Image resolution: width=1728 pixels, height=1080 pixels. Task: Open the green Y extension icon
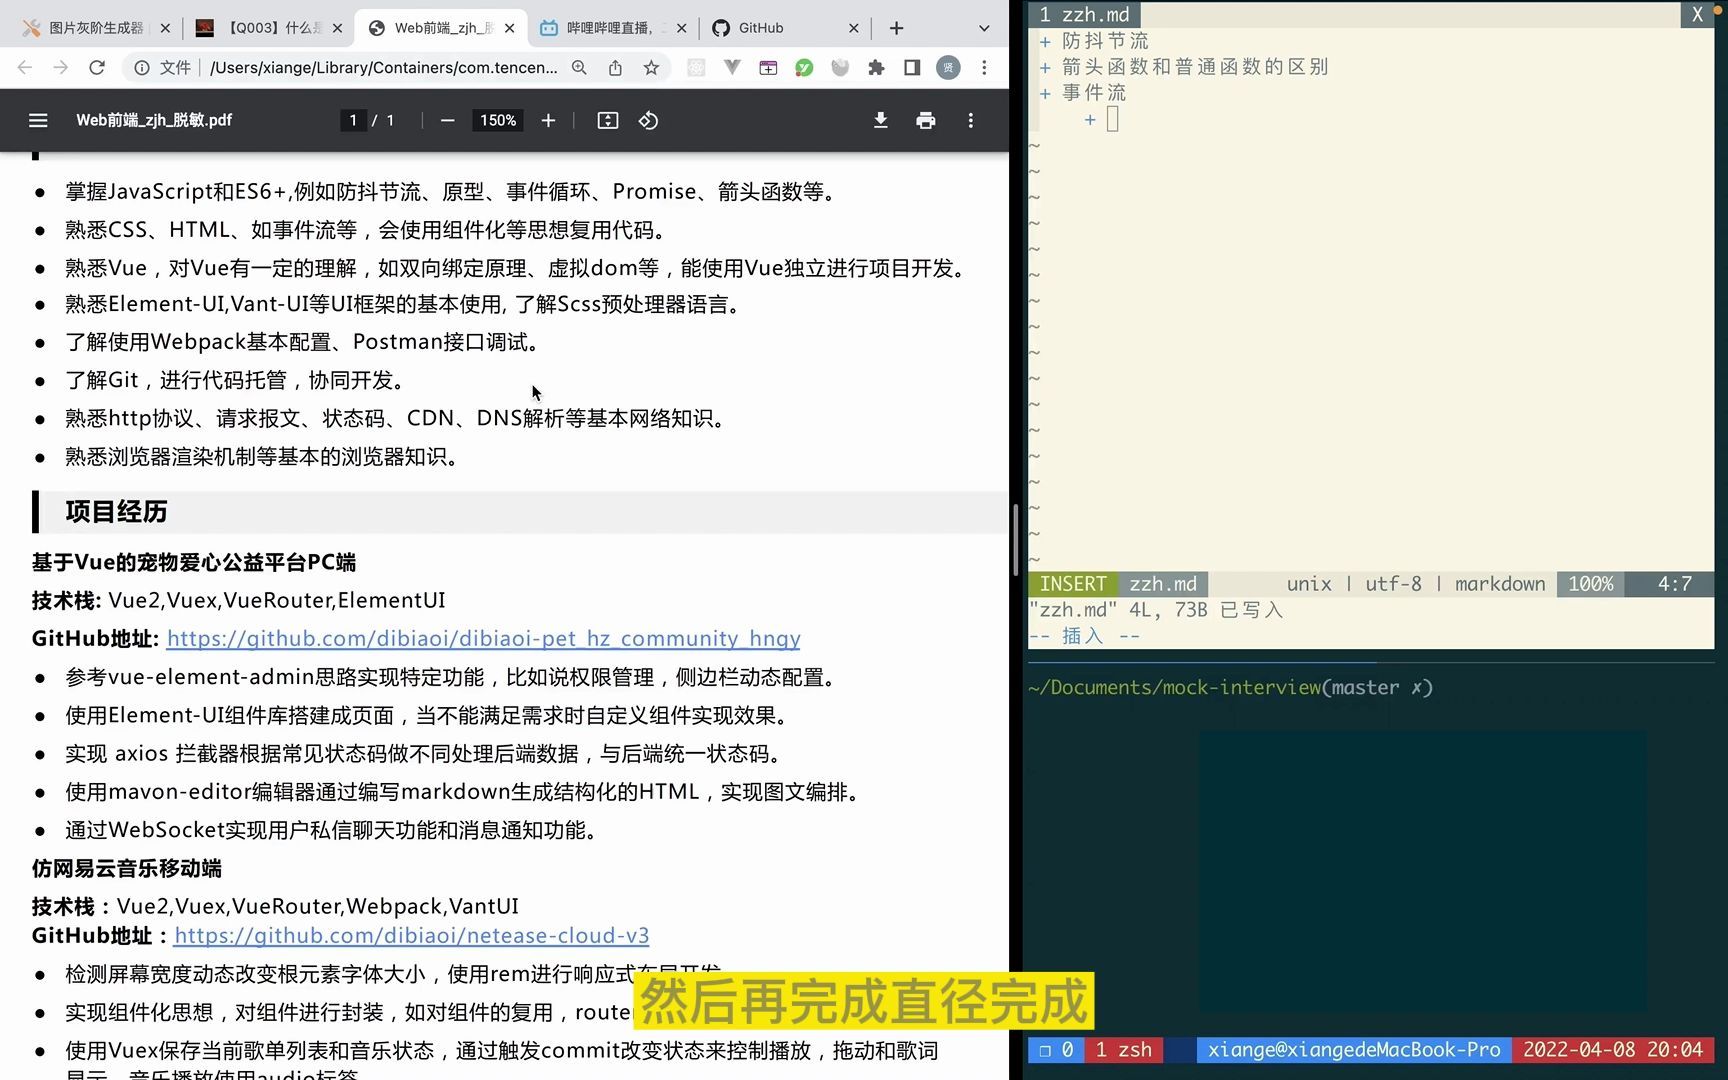pos(804,67)
